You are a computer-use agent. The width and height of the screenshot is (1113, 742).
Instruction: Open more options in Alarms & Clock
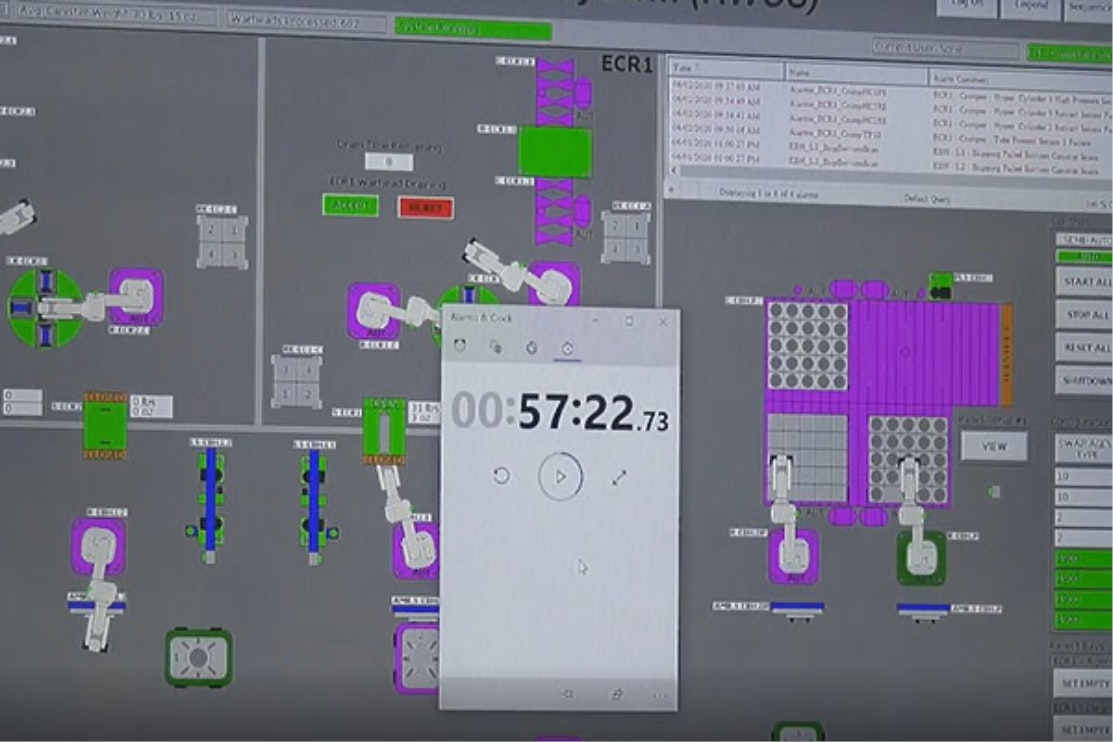659,694
